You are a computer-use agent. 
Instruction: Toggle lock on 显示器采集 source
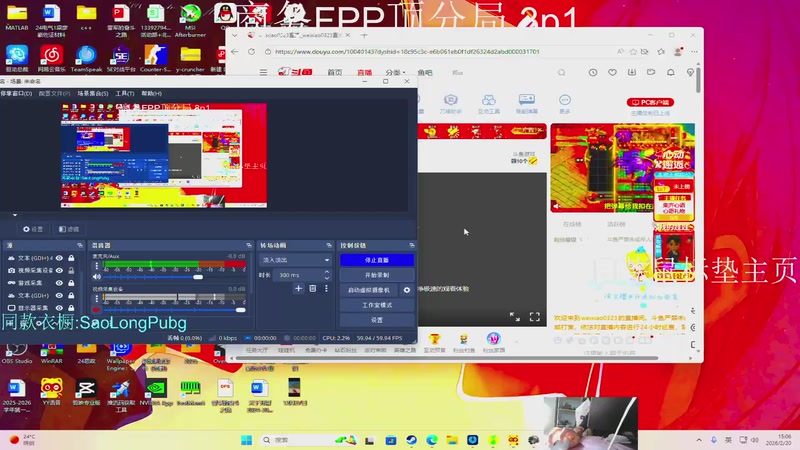(71, 308)
